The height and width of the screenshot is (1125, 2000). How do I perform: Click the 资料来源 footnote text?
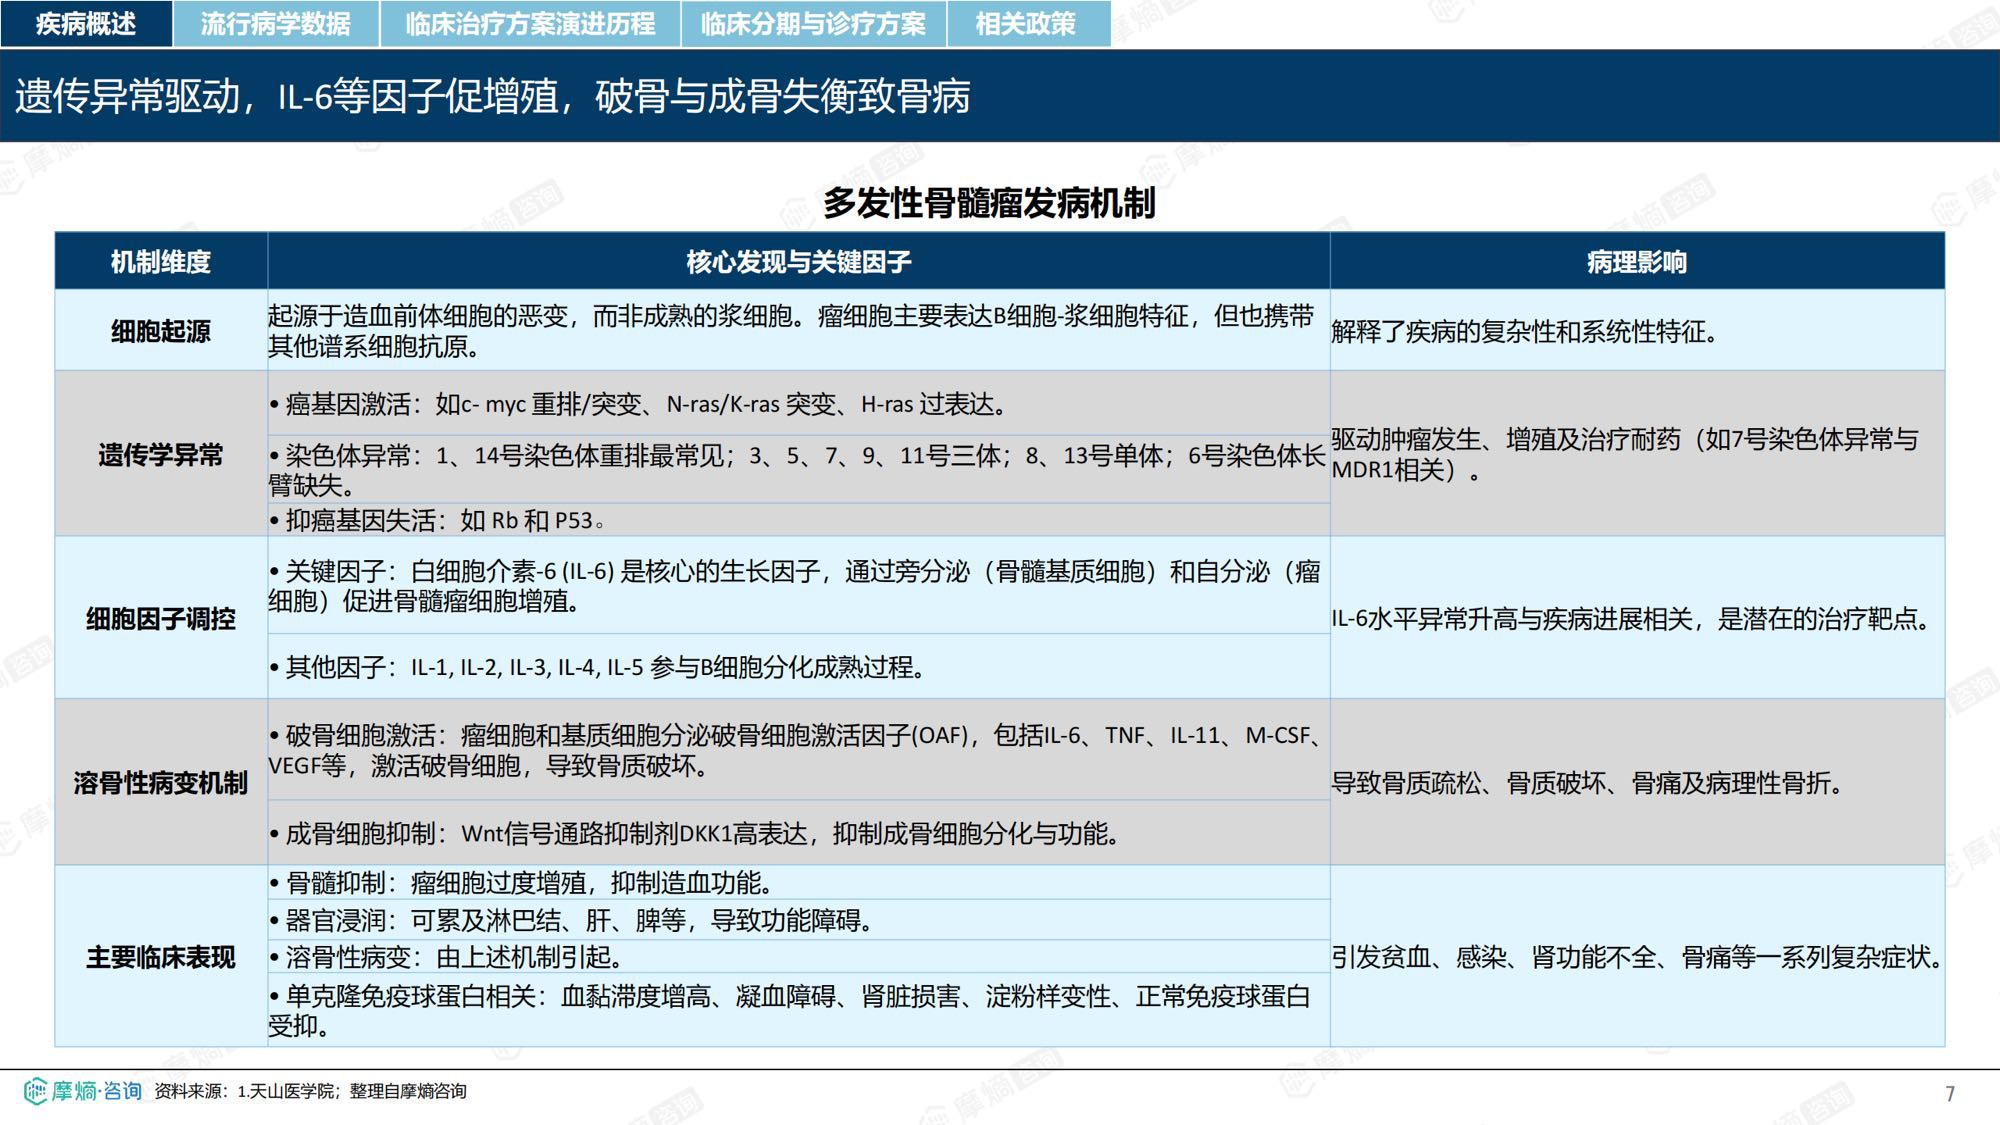point(310,1091)
